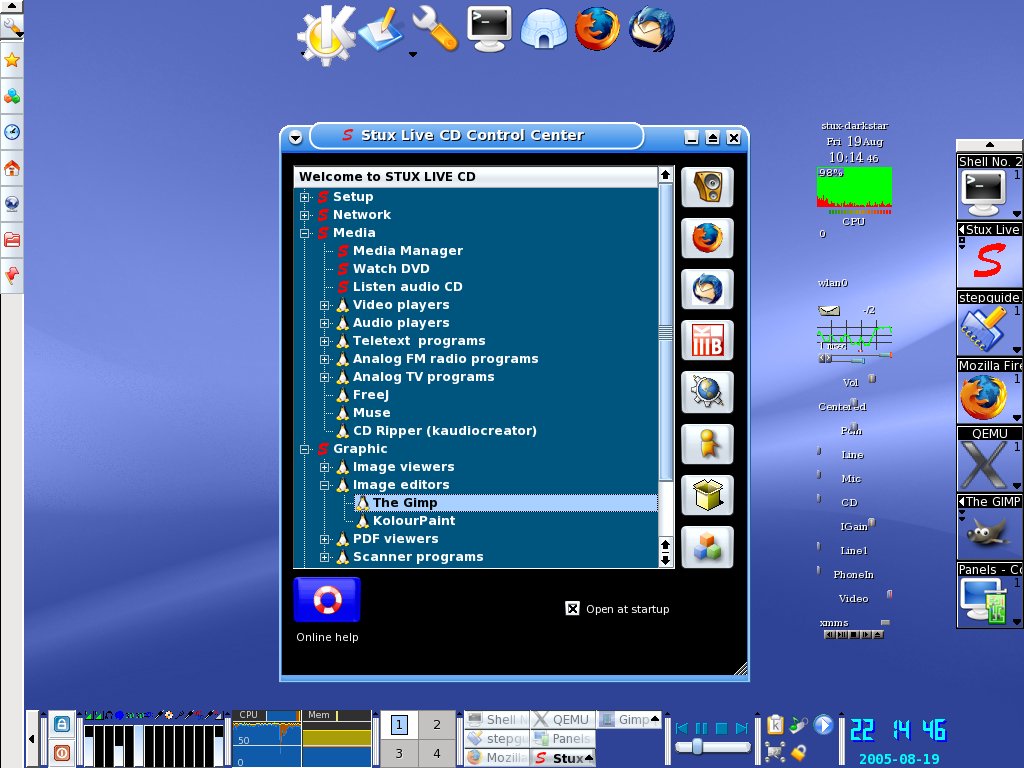This screenshot has width=1024, height=768.
Task: Select KolourPaint in the tree
Action: click(x=413, y=520)
